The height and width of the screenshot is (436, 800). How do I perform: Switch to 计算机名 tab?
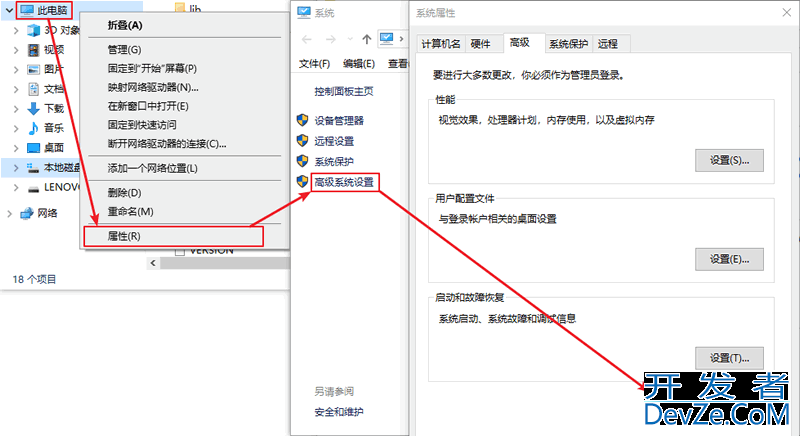pos(440,44)
